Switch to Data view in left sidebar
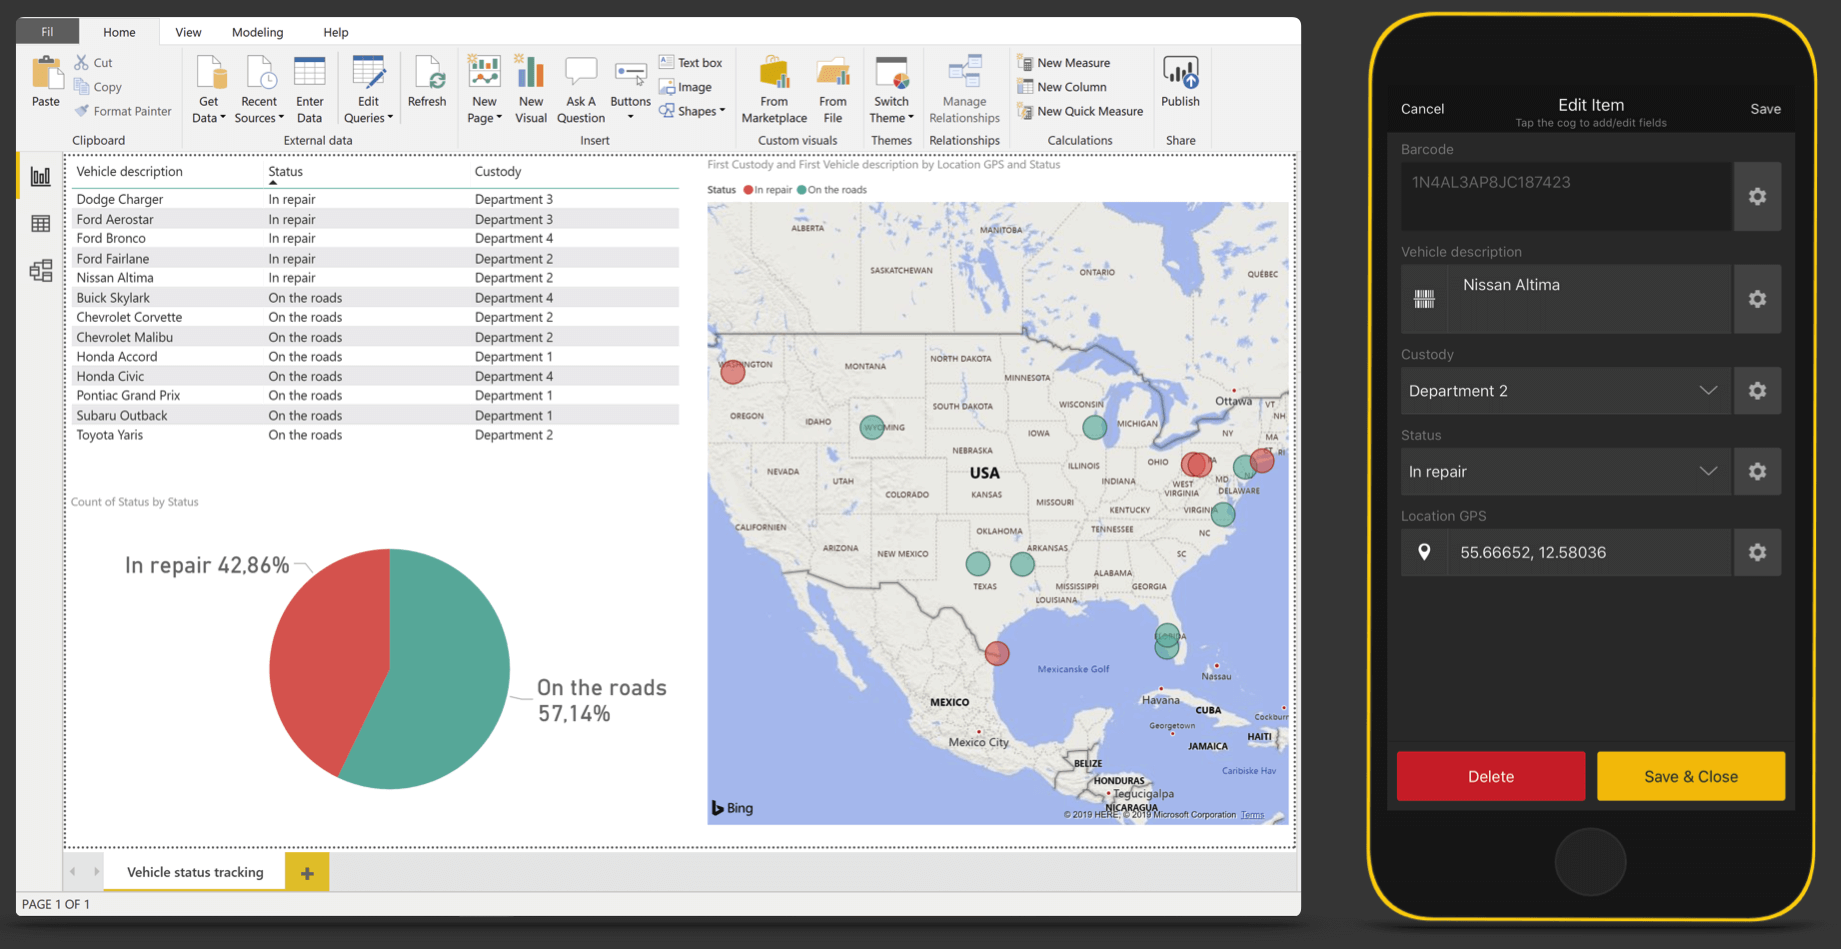This screenshot has height=949, width=1841. coord(41,224)
